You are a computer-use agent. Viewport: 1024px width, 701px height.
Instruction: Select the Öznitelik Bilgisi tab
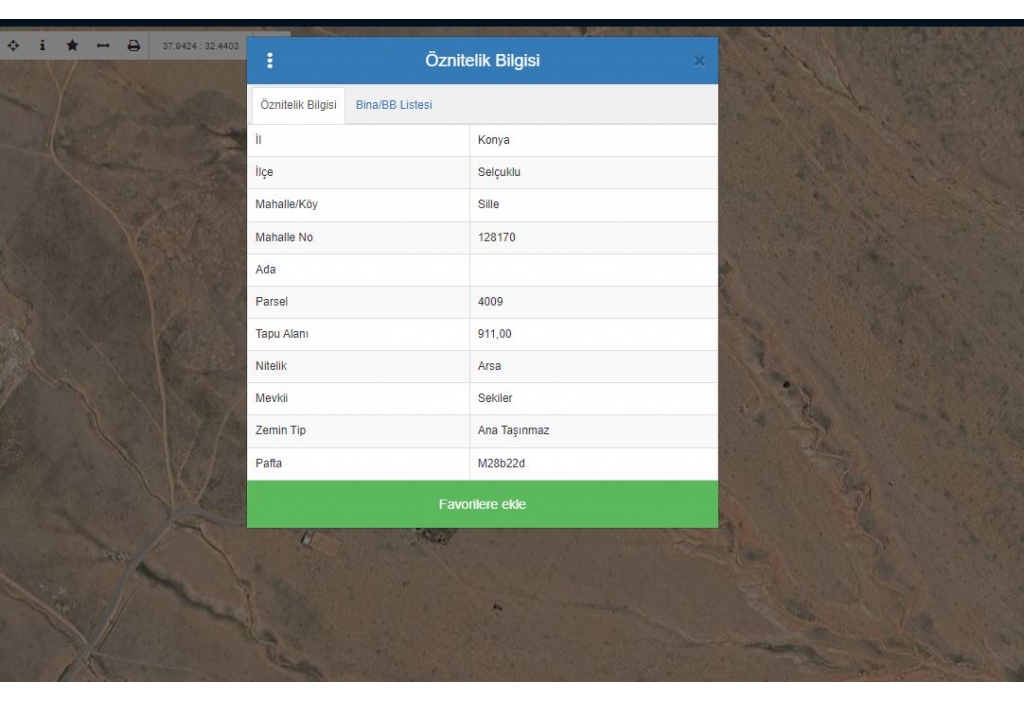pyautogui.click(x=297, y=105)
